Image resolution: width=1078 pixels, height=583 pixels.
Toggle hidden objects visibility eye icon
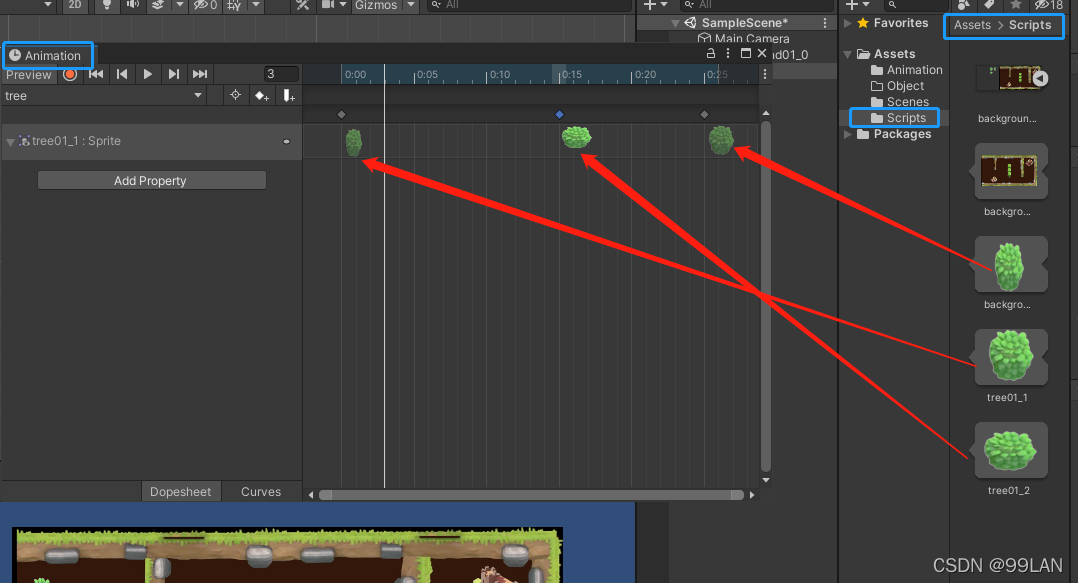point(205,5)
